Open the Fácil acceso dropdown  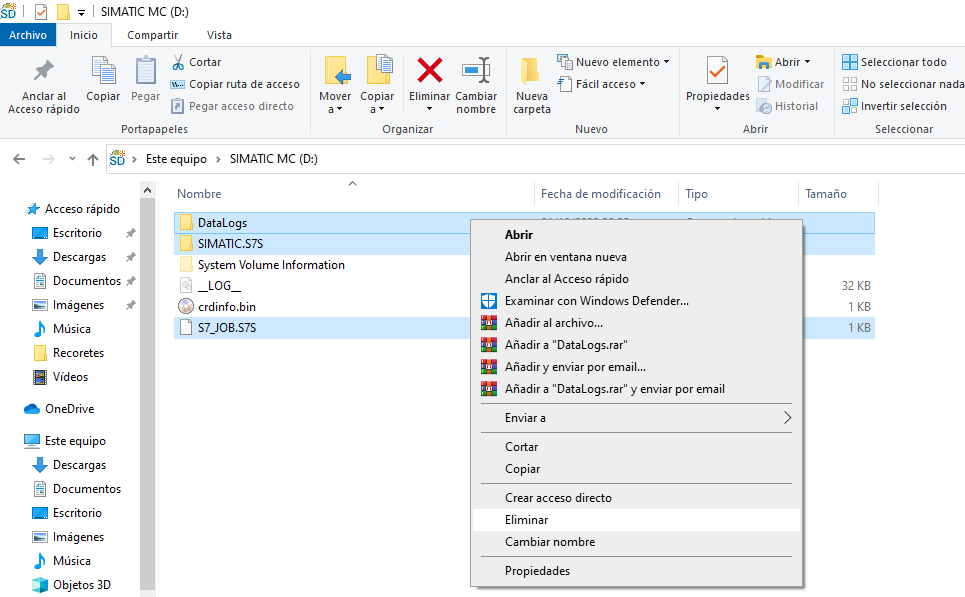[x=601, y=84]
